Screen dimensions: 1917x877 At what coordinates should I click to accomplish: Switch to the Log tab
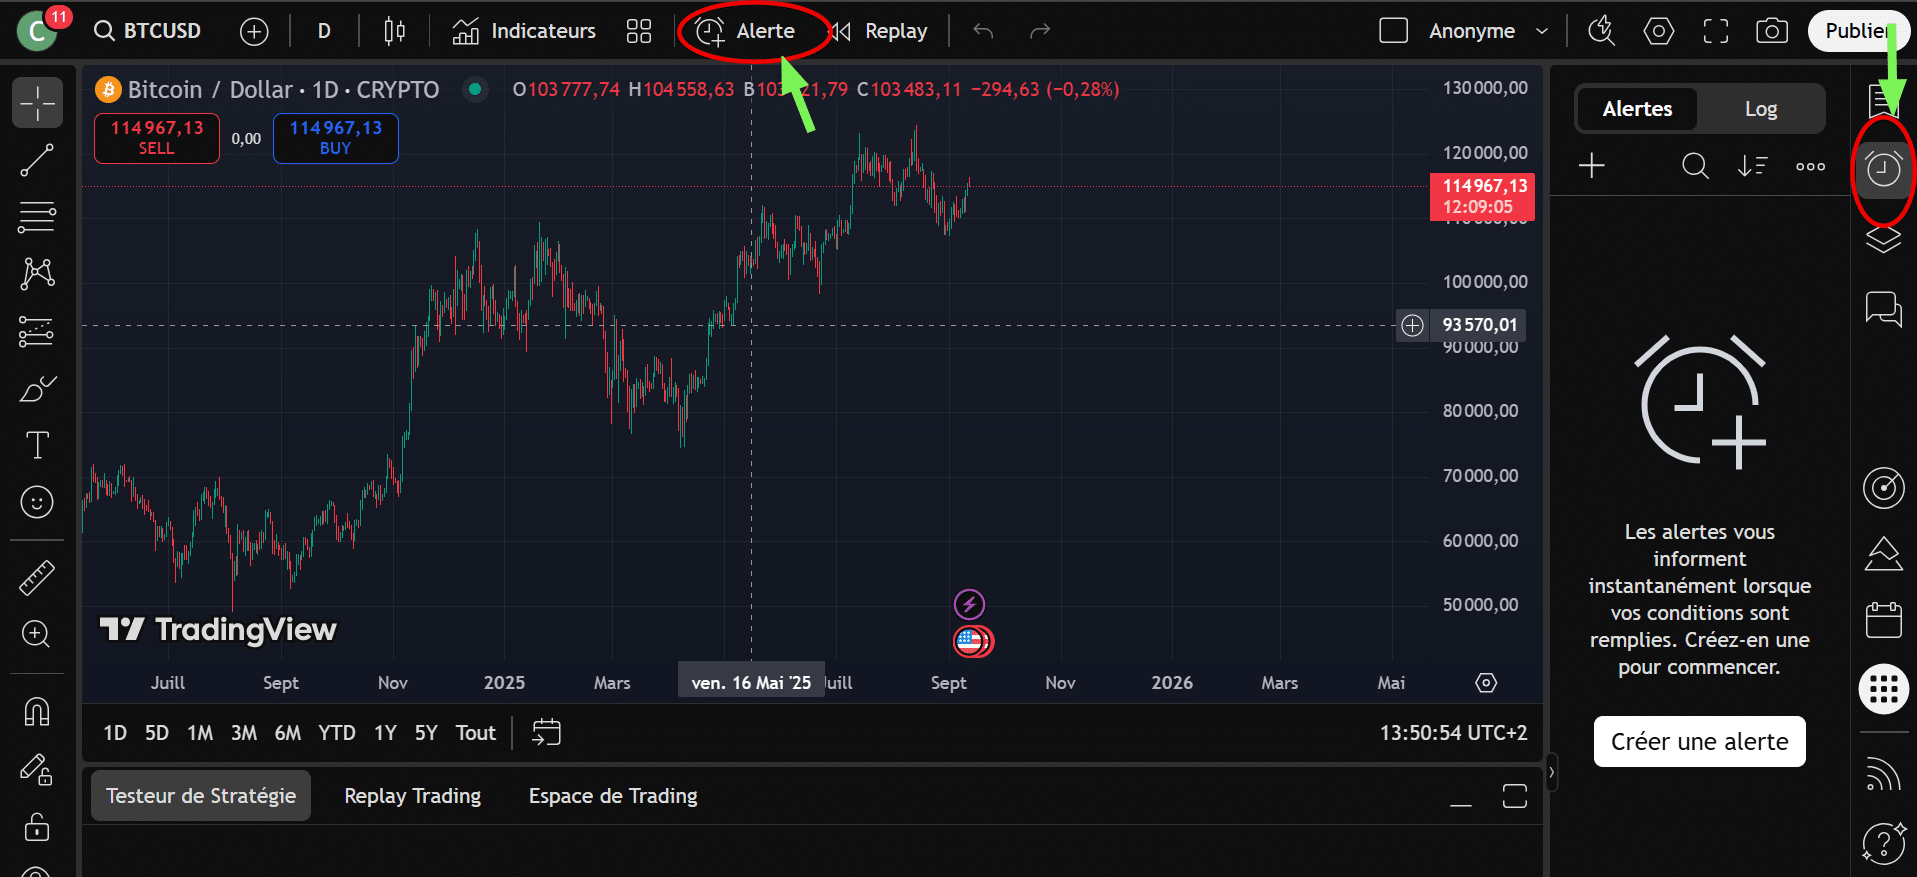pyautogui.click(x=1760, y=109)
